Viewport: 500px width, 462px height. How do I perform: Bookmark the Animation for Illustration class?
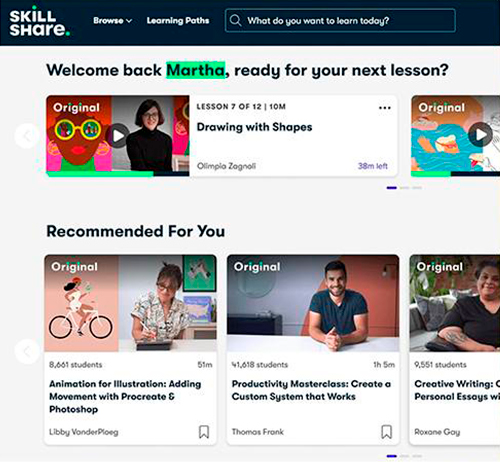204,432
